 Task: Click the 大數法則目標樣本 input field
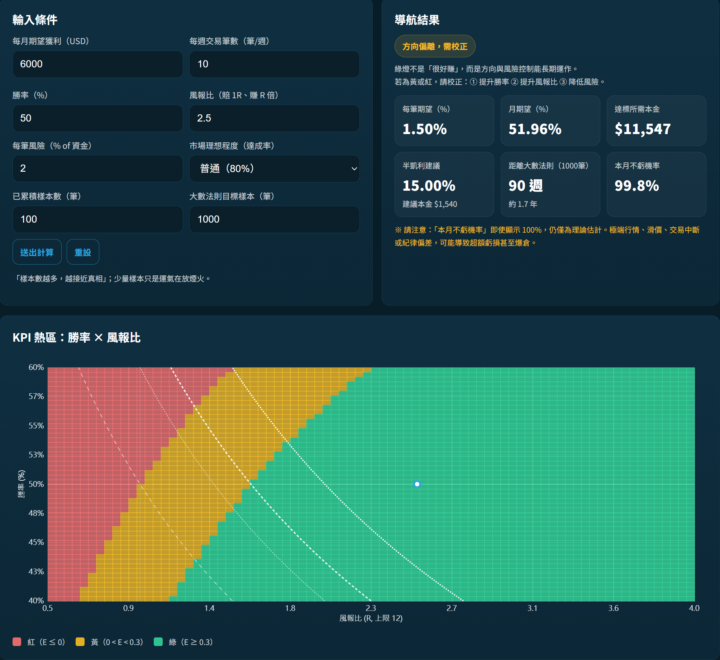click(273, 220)
